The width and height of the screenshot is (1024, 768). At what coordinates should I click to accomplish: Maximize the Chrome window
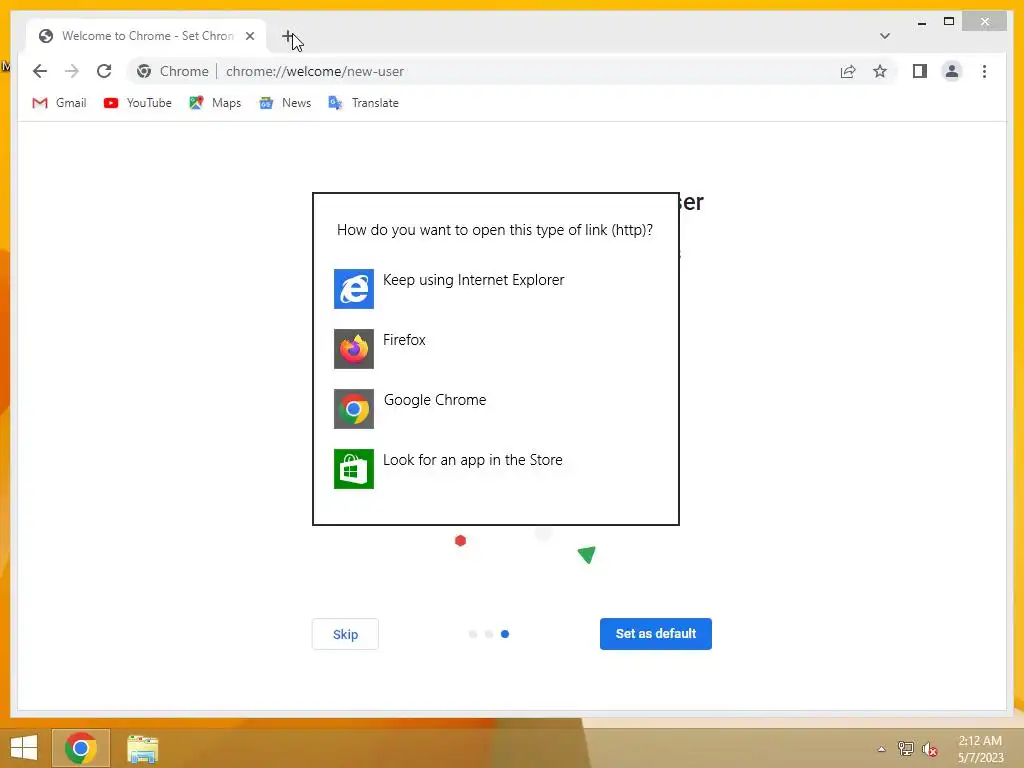coord(949,22)
